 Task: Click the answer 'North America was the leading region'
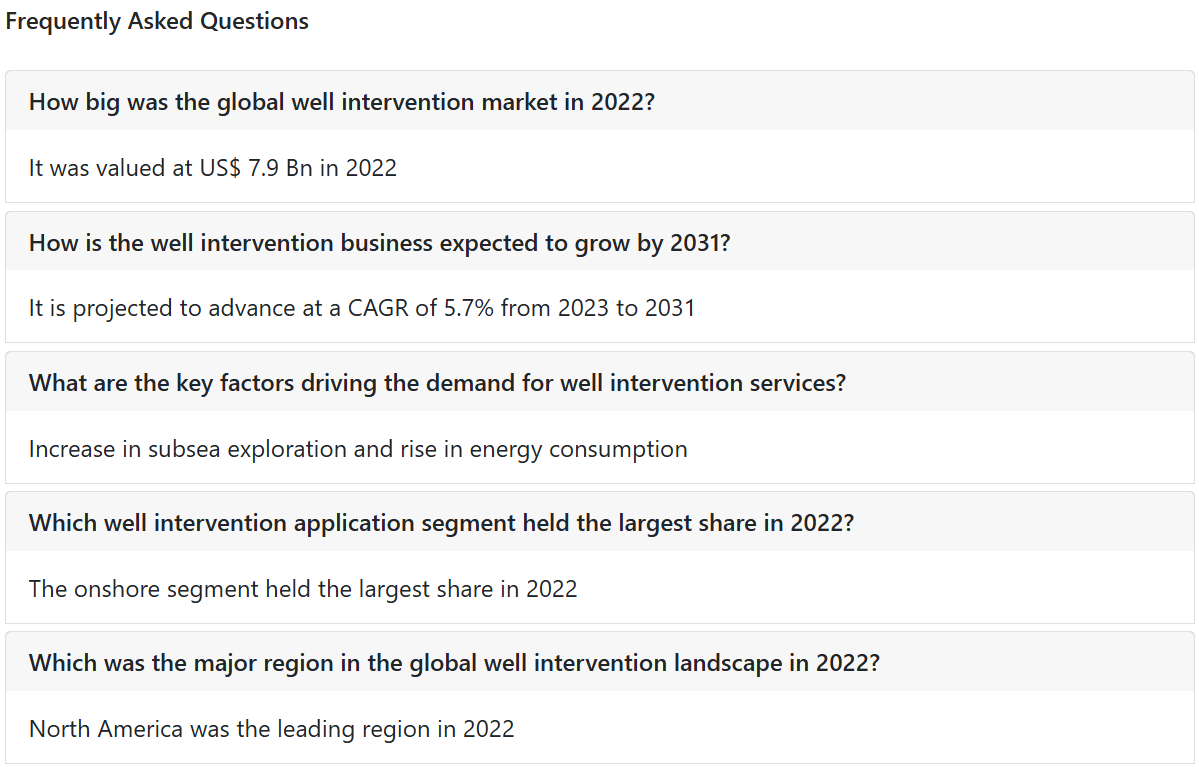pos(271,729)
